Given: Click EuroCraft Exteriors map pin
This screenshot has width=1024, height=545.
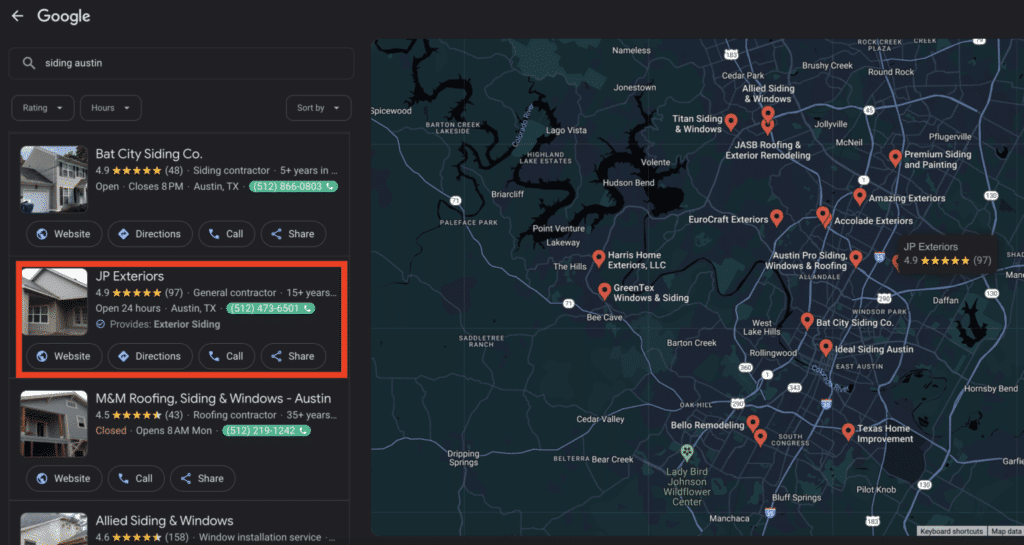Looking at the screenshot, I should [776, 217].
